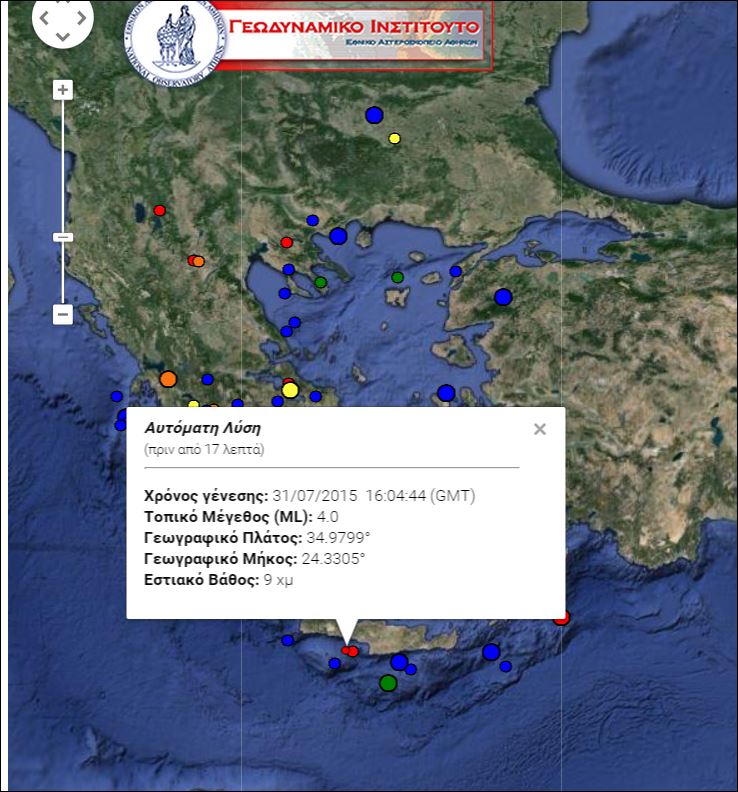This screenshot has width=738, height=792.
Task: Select the blue marker at the Dardanelles
Action: (456, 271)
